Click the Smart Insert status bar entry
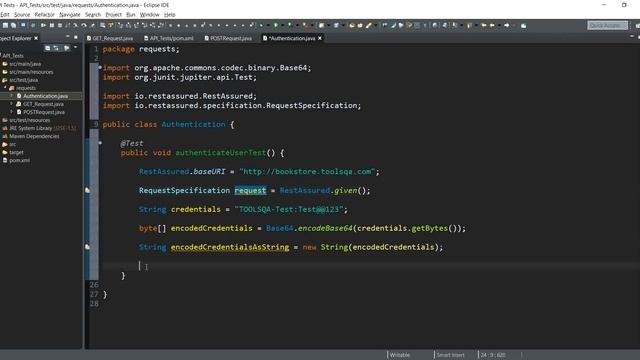The height and width of the screenshot is (360, 640). click(x=450, y=355)
